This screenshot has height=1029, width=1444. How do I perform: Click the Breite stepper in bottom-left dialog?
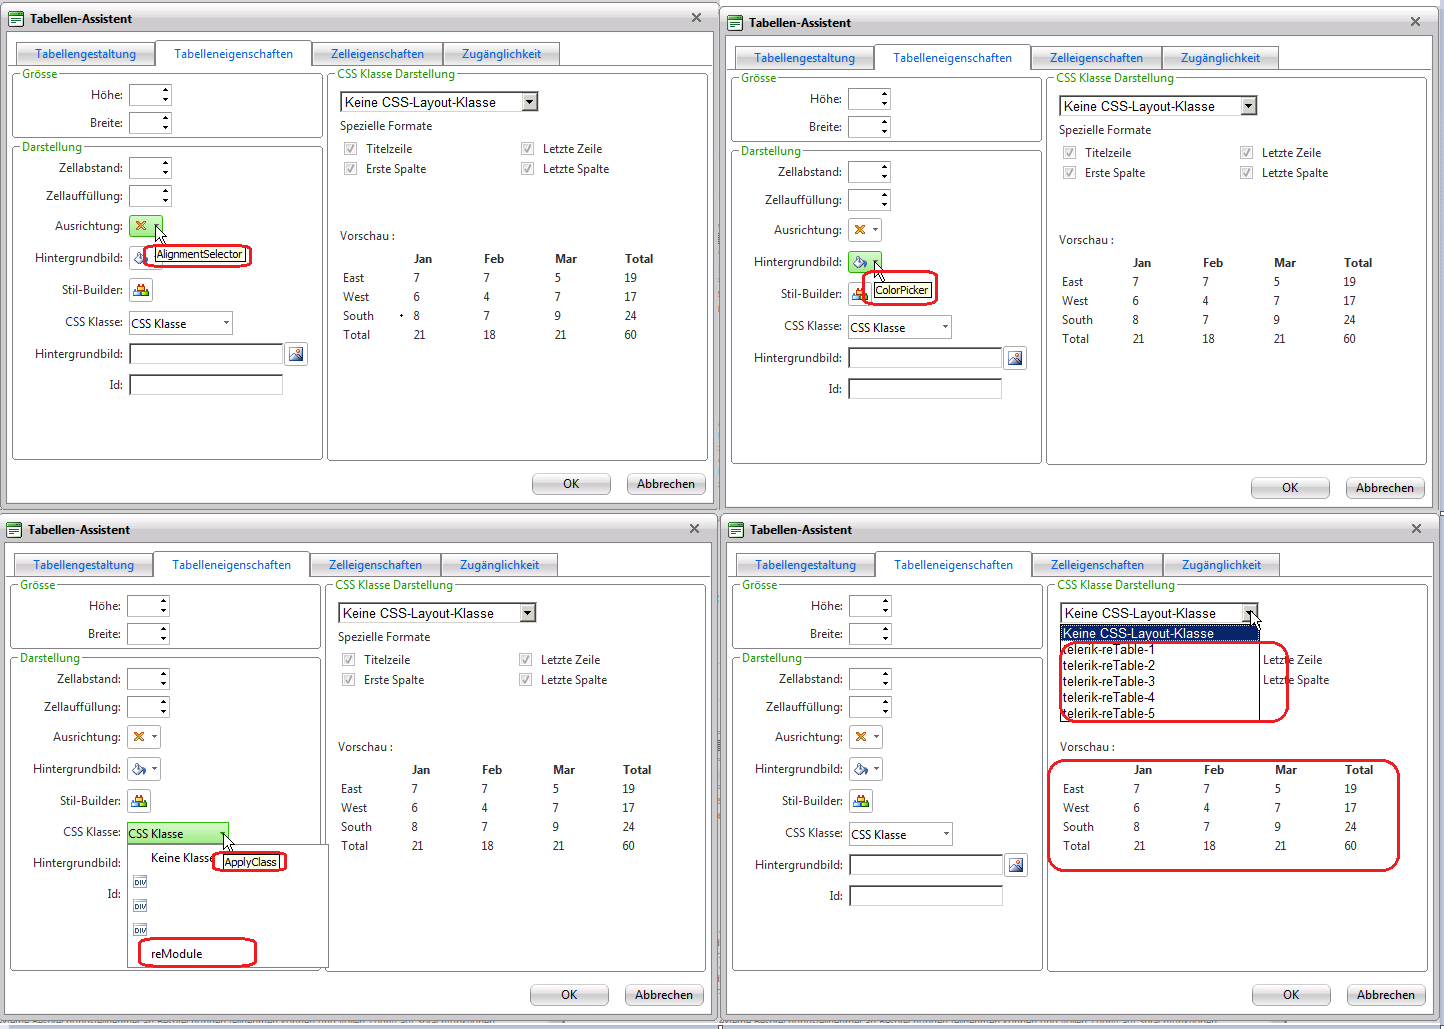click(148, 634)
